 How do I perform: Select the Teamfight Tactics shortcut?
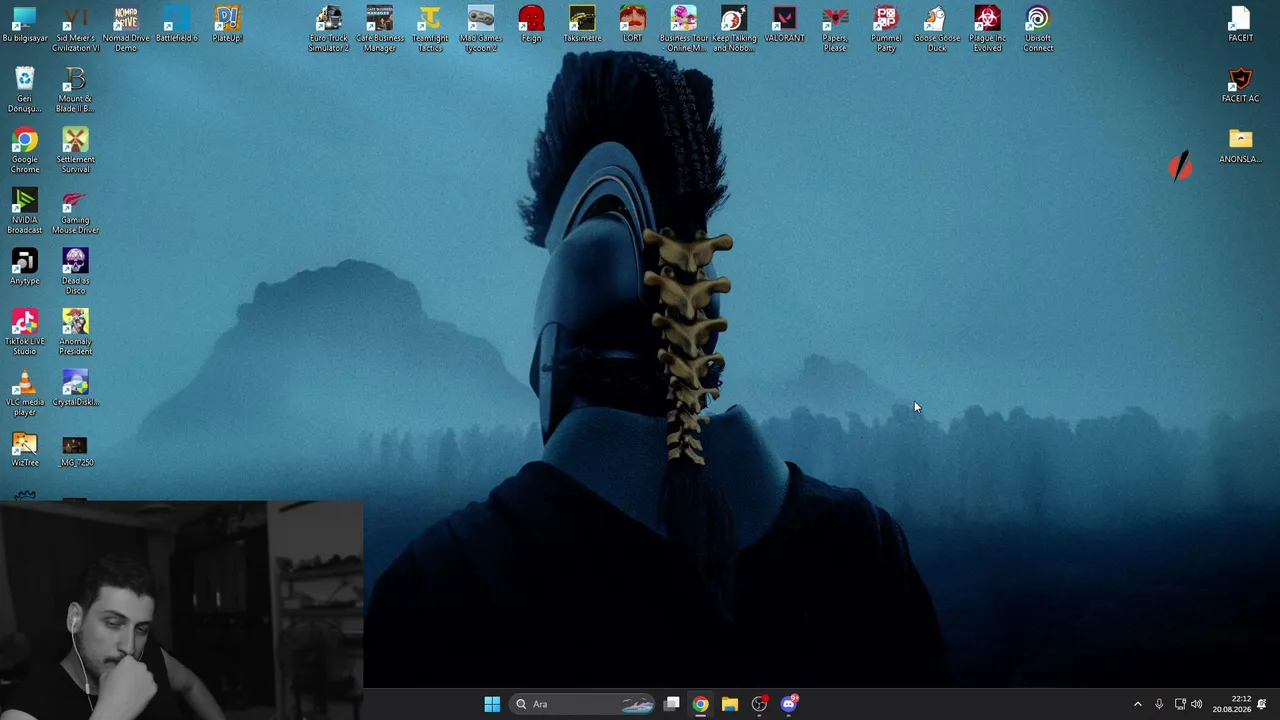(x=430, y=28)
